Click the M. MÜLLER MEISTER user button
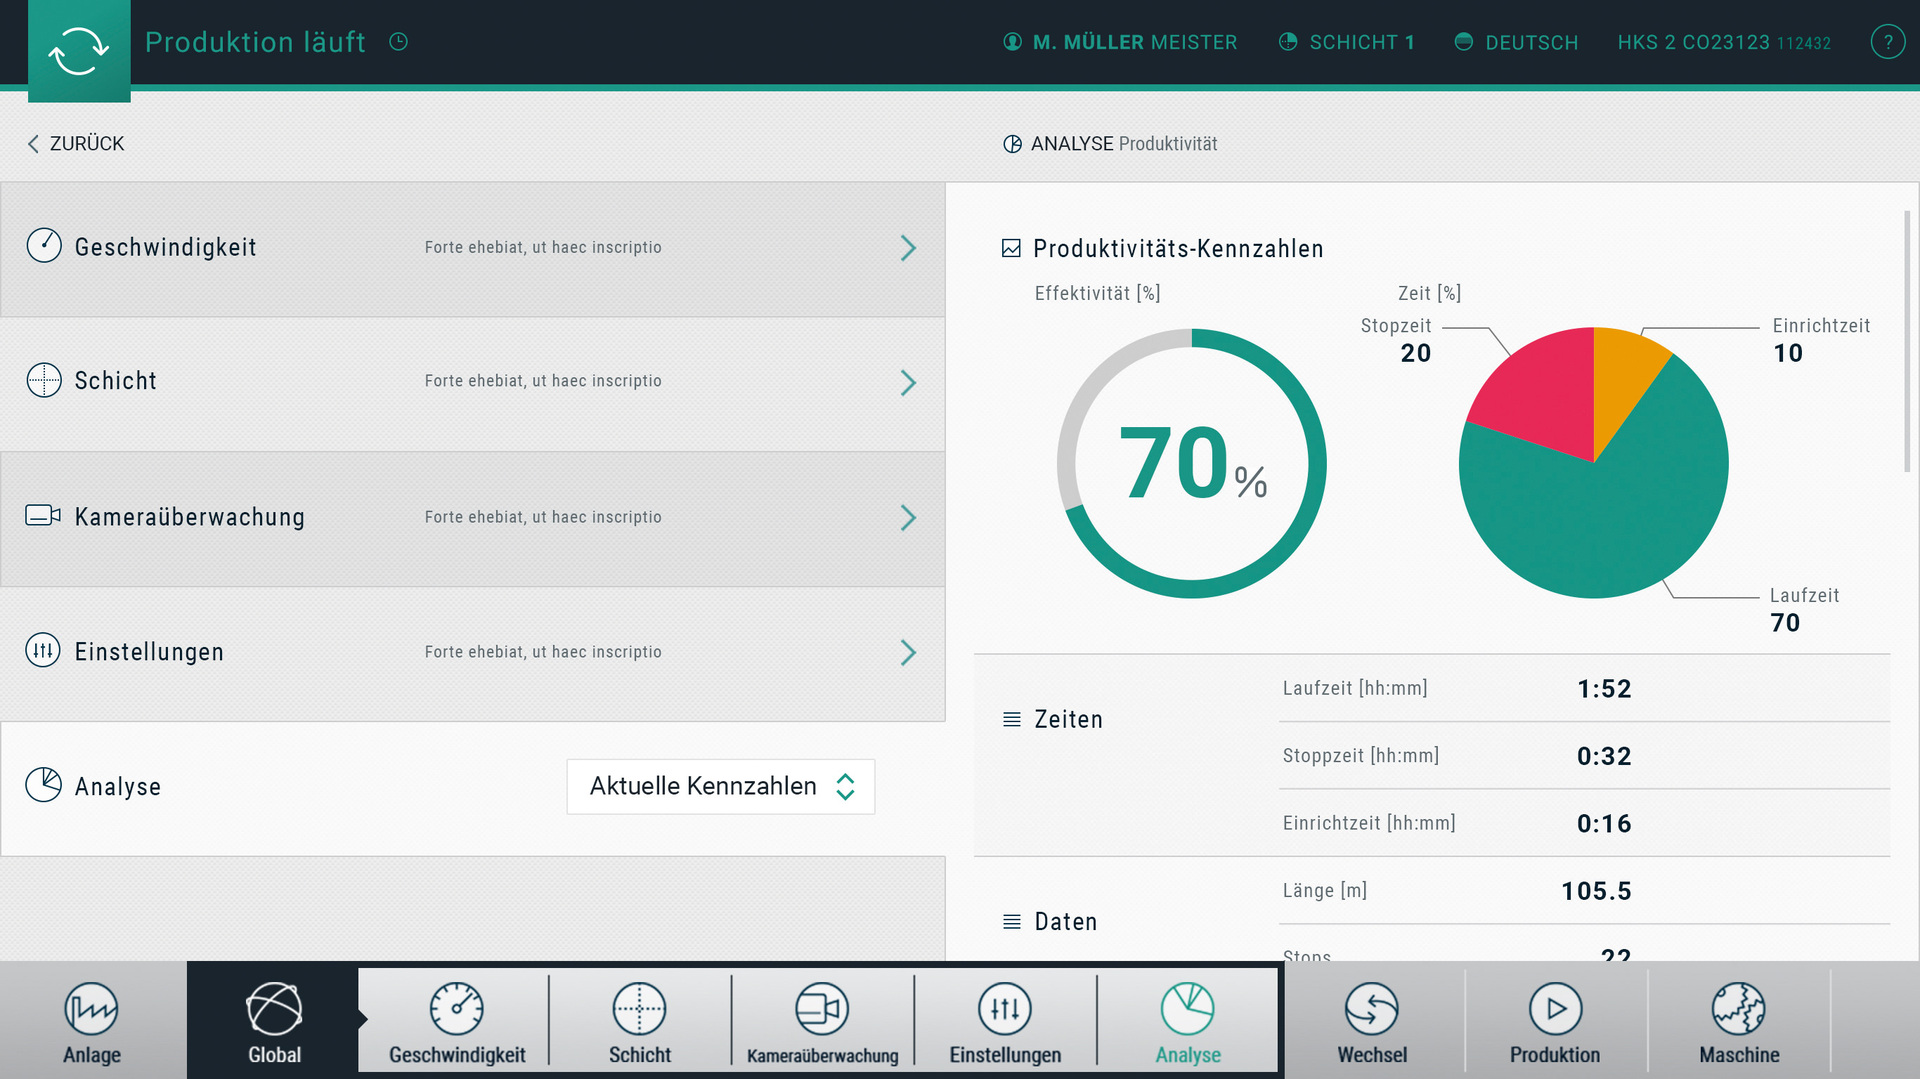Image resolution: width=1920 pixels, height=1079 pixels. click(1120, 42)
